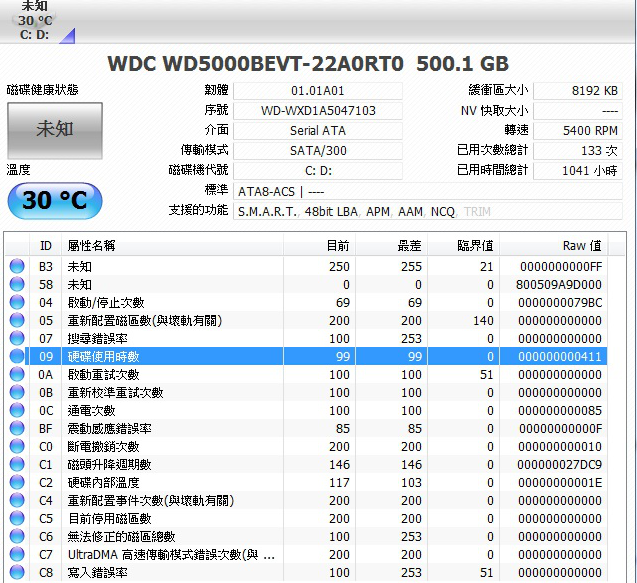The width and height of the screenshot is (637, 583).
Task: Click the Raw 值 column header
Action: (554, 245)
